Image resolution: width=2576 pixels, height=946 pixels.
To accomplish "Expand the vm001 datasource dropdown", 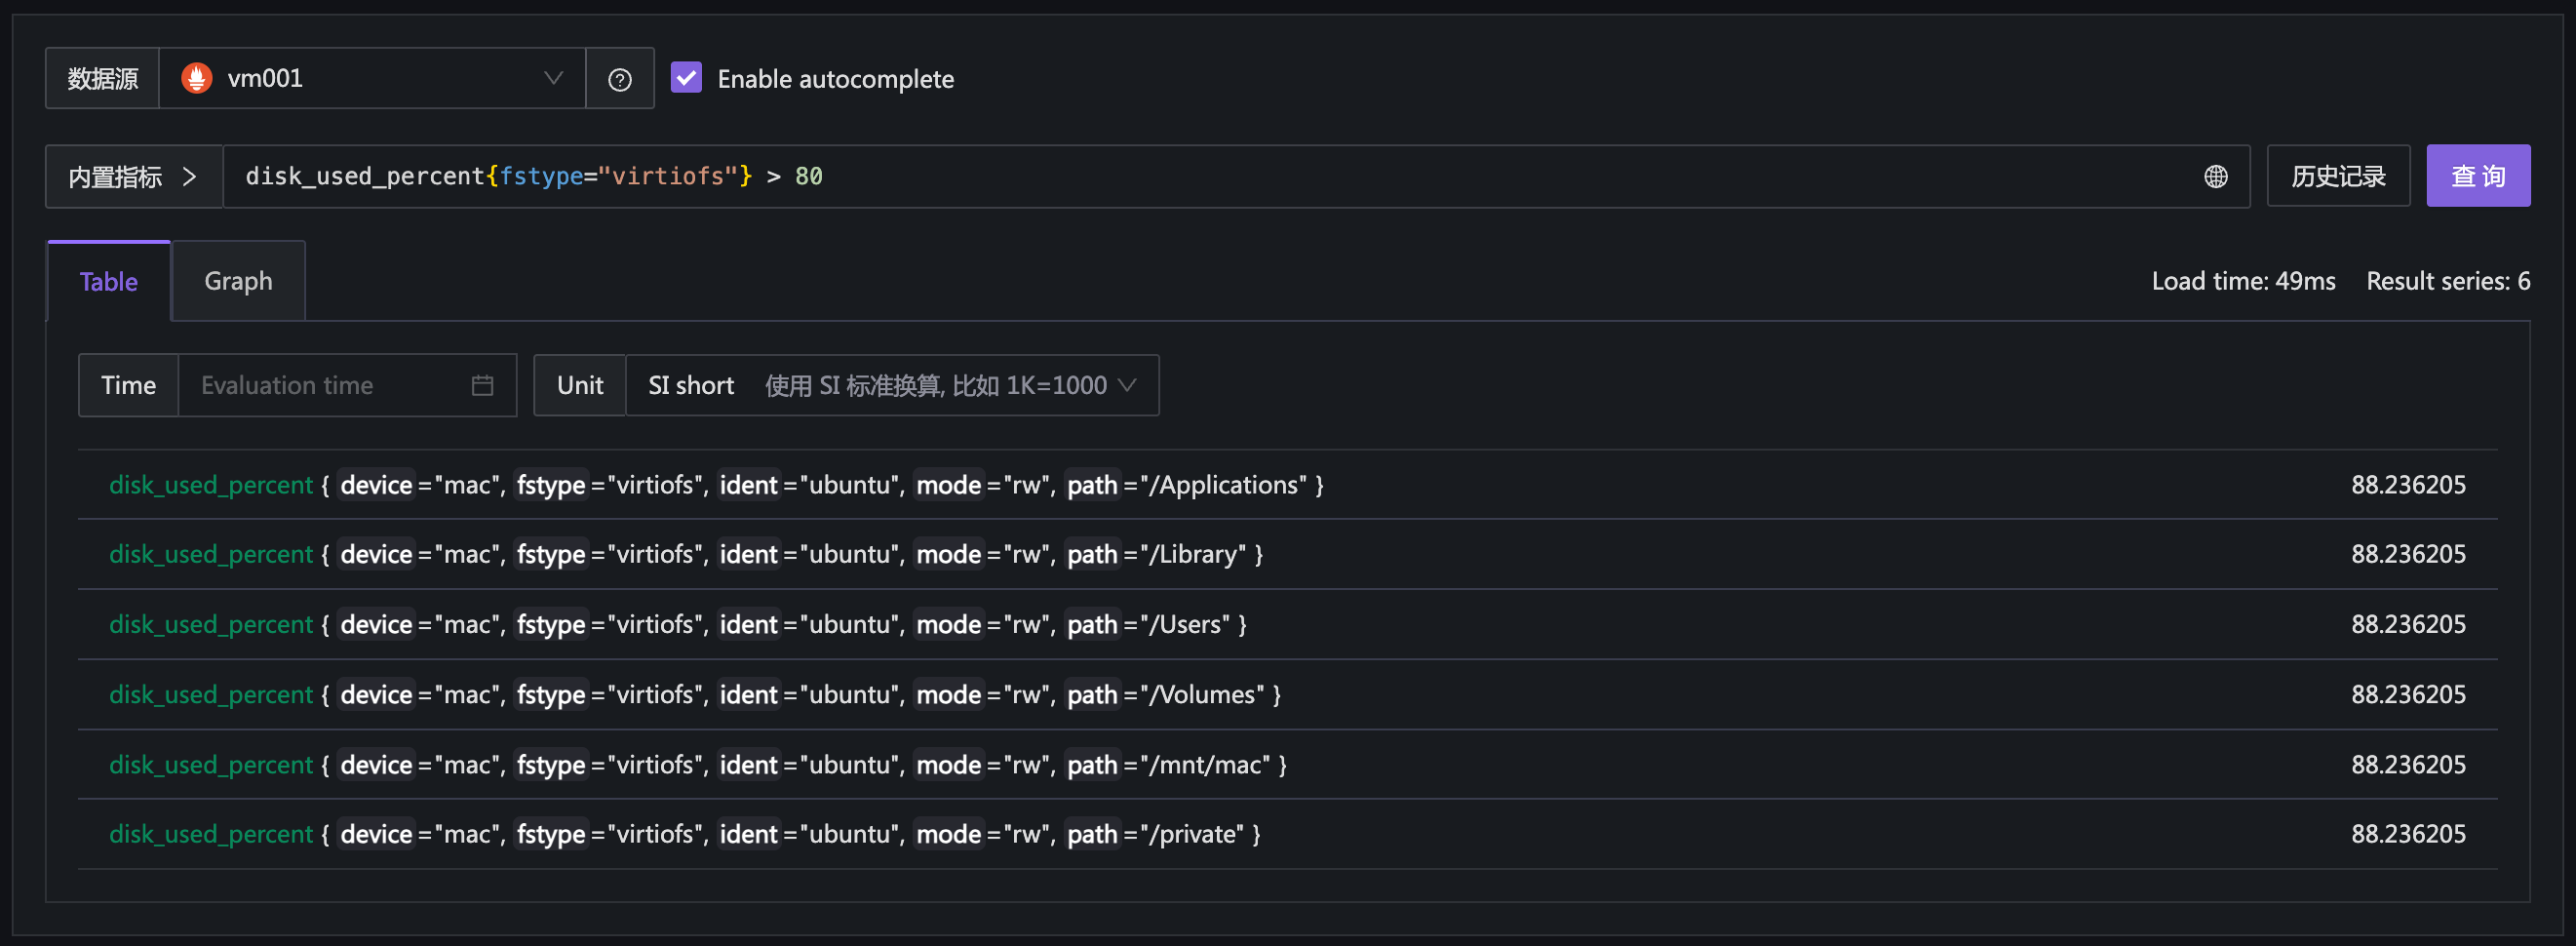I will (372, 78).
